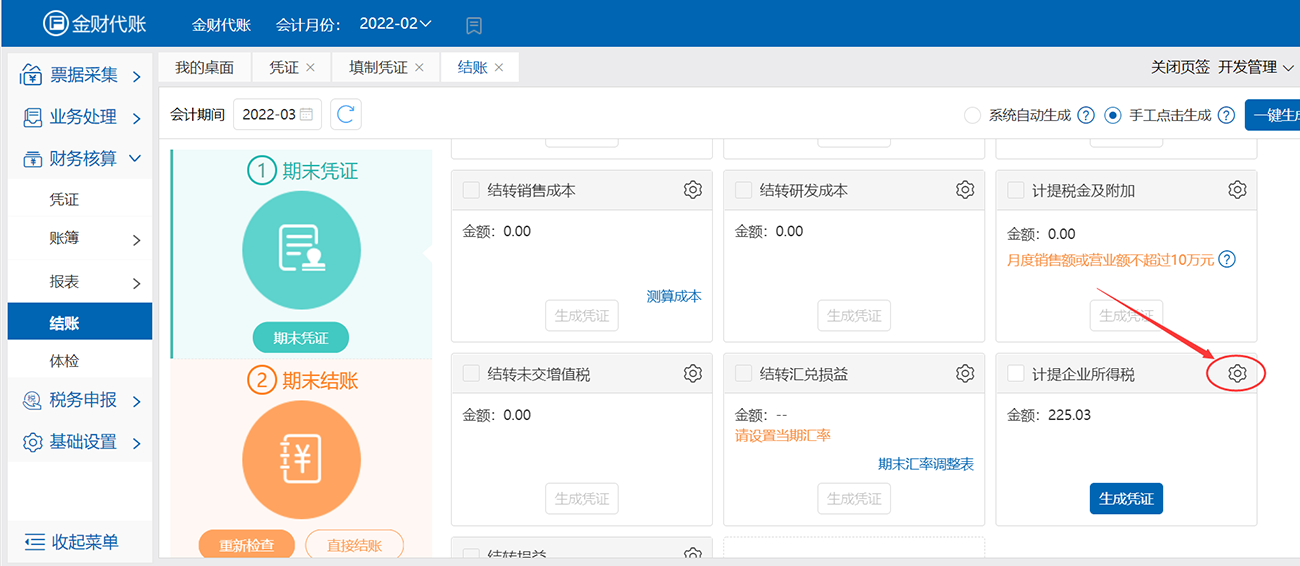Viewport: 1300px width, 566px height.
Task: Click the refresh icon beside accounting period
Action: click(x=346, y=115)
